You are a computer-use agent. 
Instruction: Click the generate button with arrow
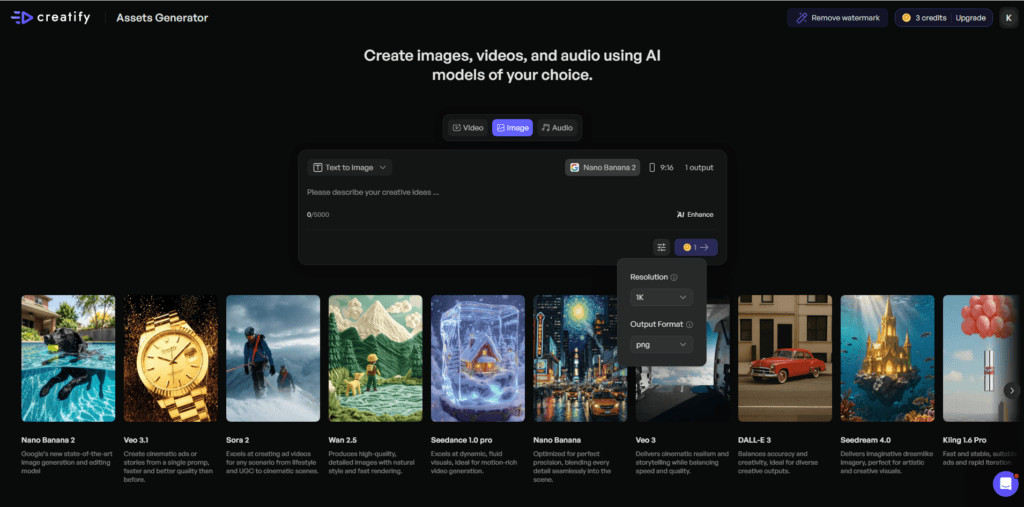click(696, 247)
